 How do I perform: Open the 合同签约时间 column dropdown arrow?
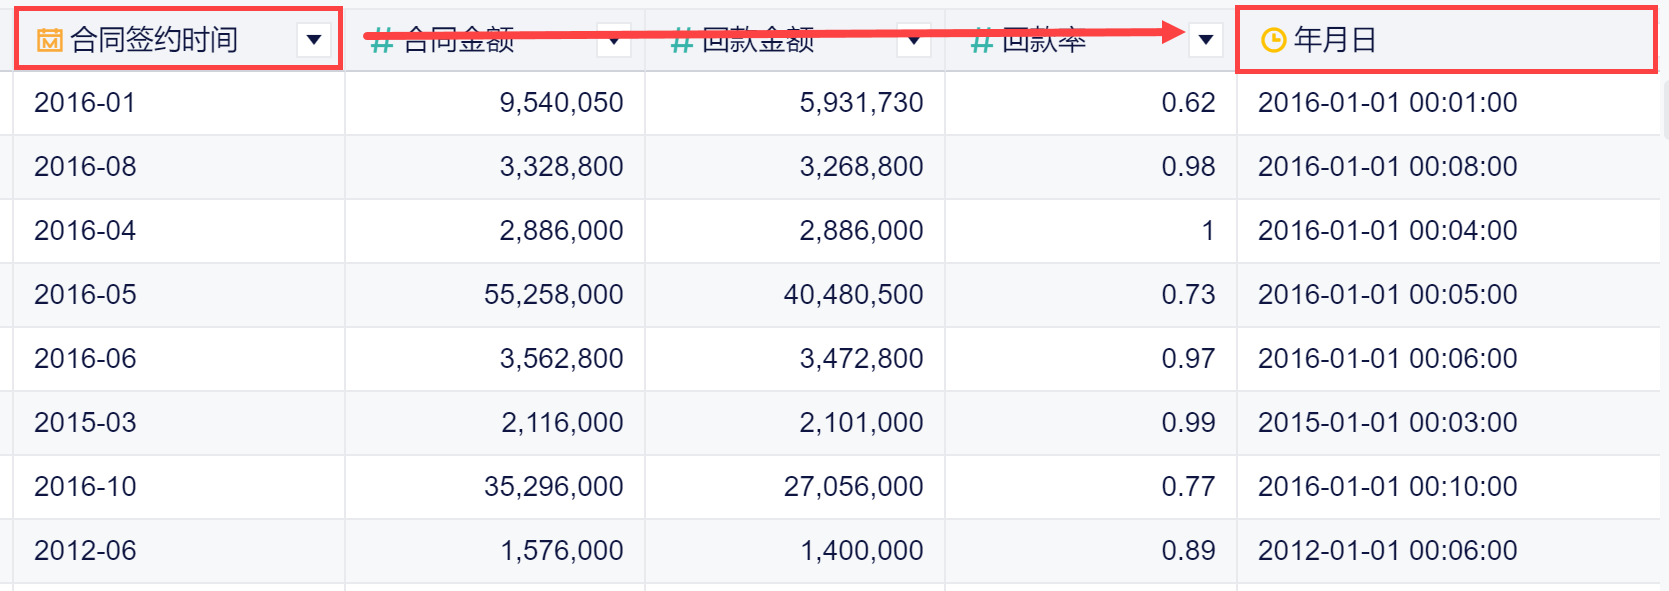coord(314,40)
